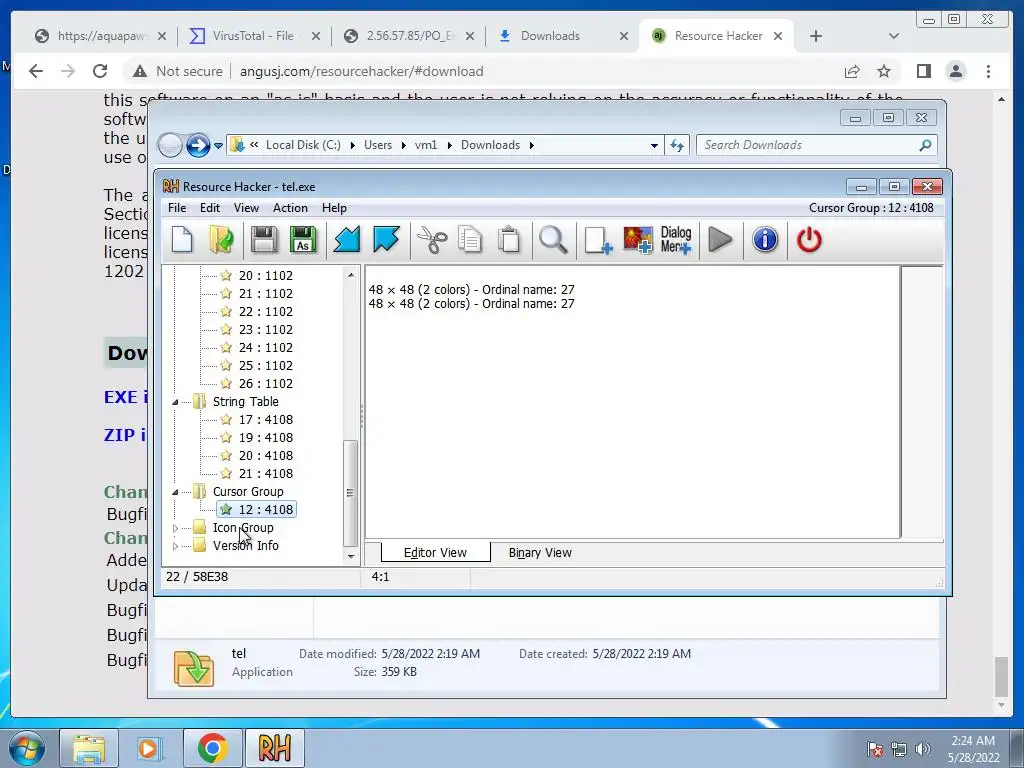This screenshot has height=768, width=1024.
Task: Click the blue Info about icon
Action: tap(765, 240)
